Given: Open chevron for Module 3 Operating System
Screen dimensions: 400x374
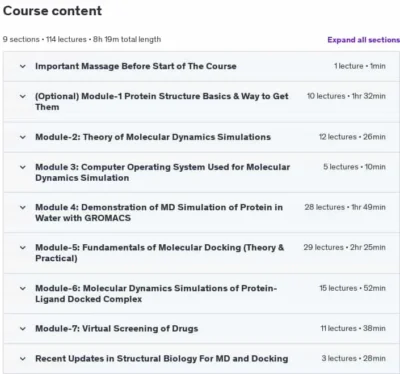Looking at the screenshot, I should 23,167.
